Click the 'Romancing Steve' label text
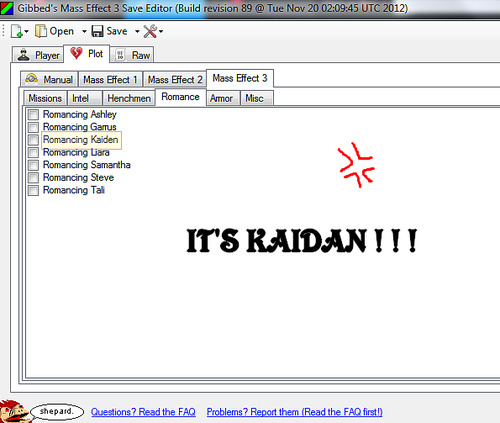This screenshot has height=423, width=500. click(79, 177)
